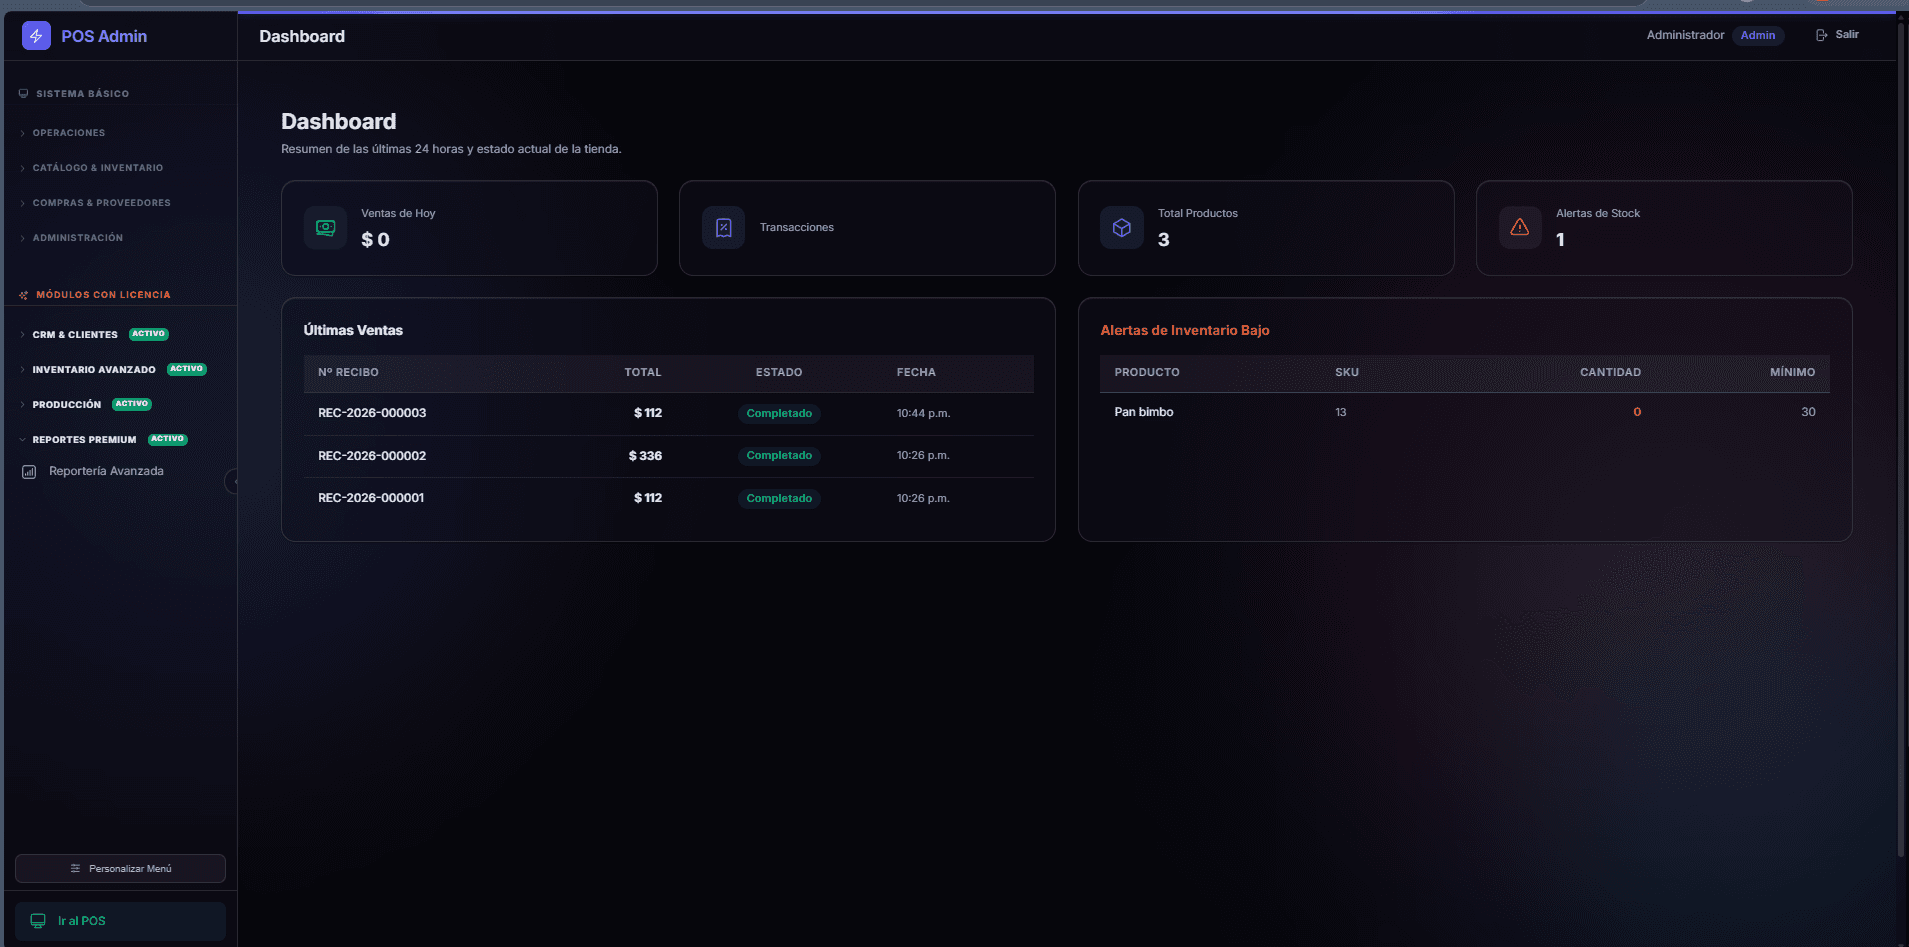
Task: Click the Nº RECIBO column header
Action: pos(348,372)
